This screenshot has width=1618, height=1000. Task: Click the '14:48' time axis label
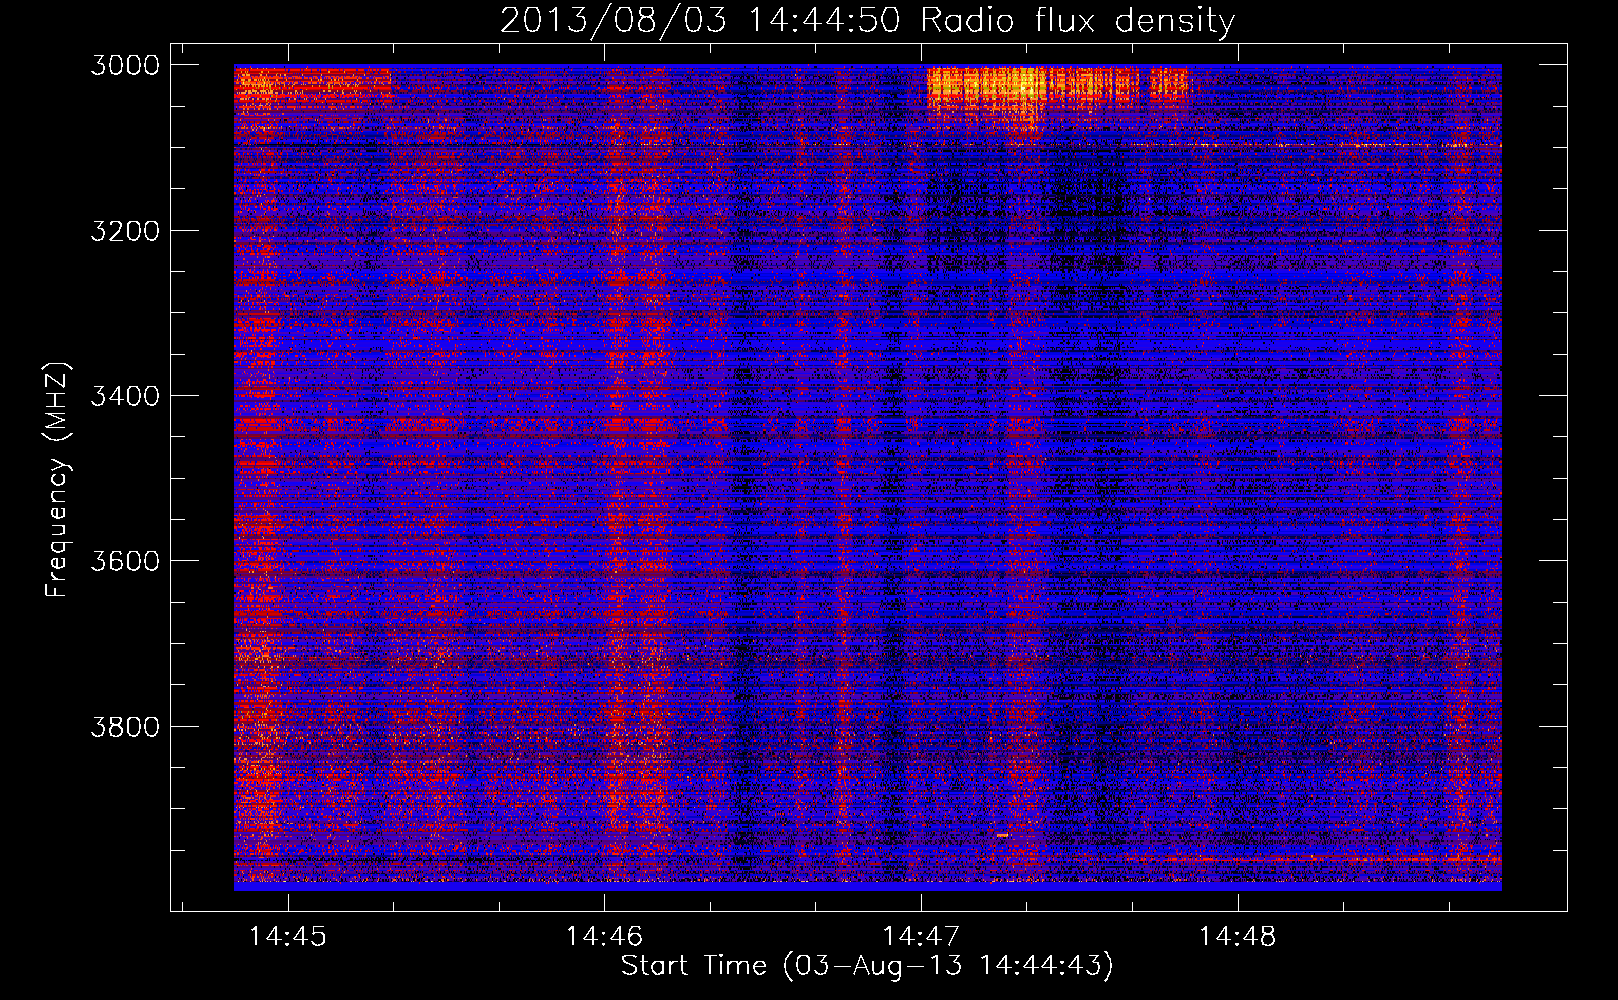[x=1238, y=937]
